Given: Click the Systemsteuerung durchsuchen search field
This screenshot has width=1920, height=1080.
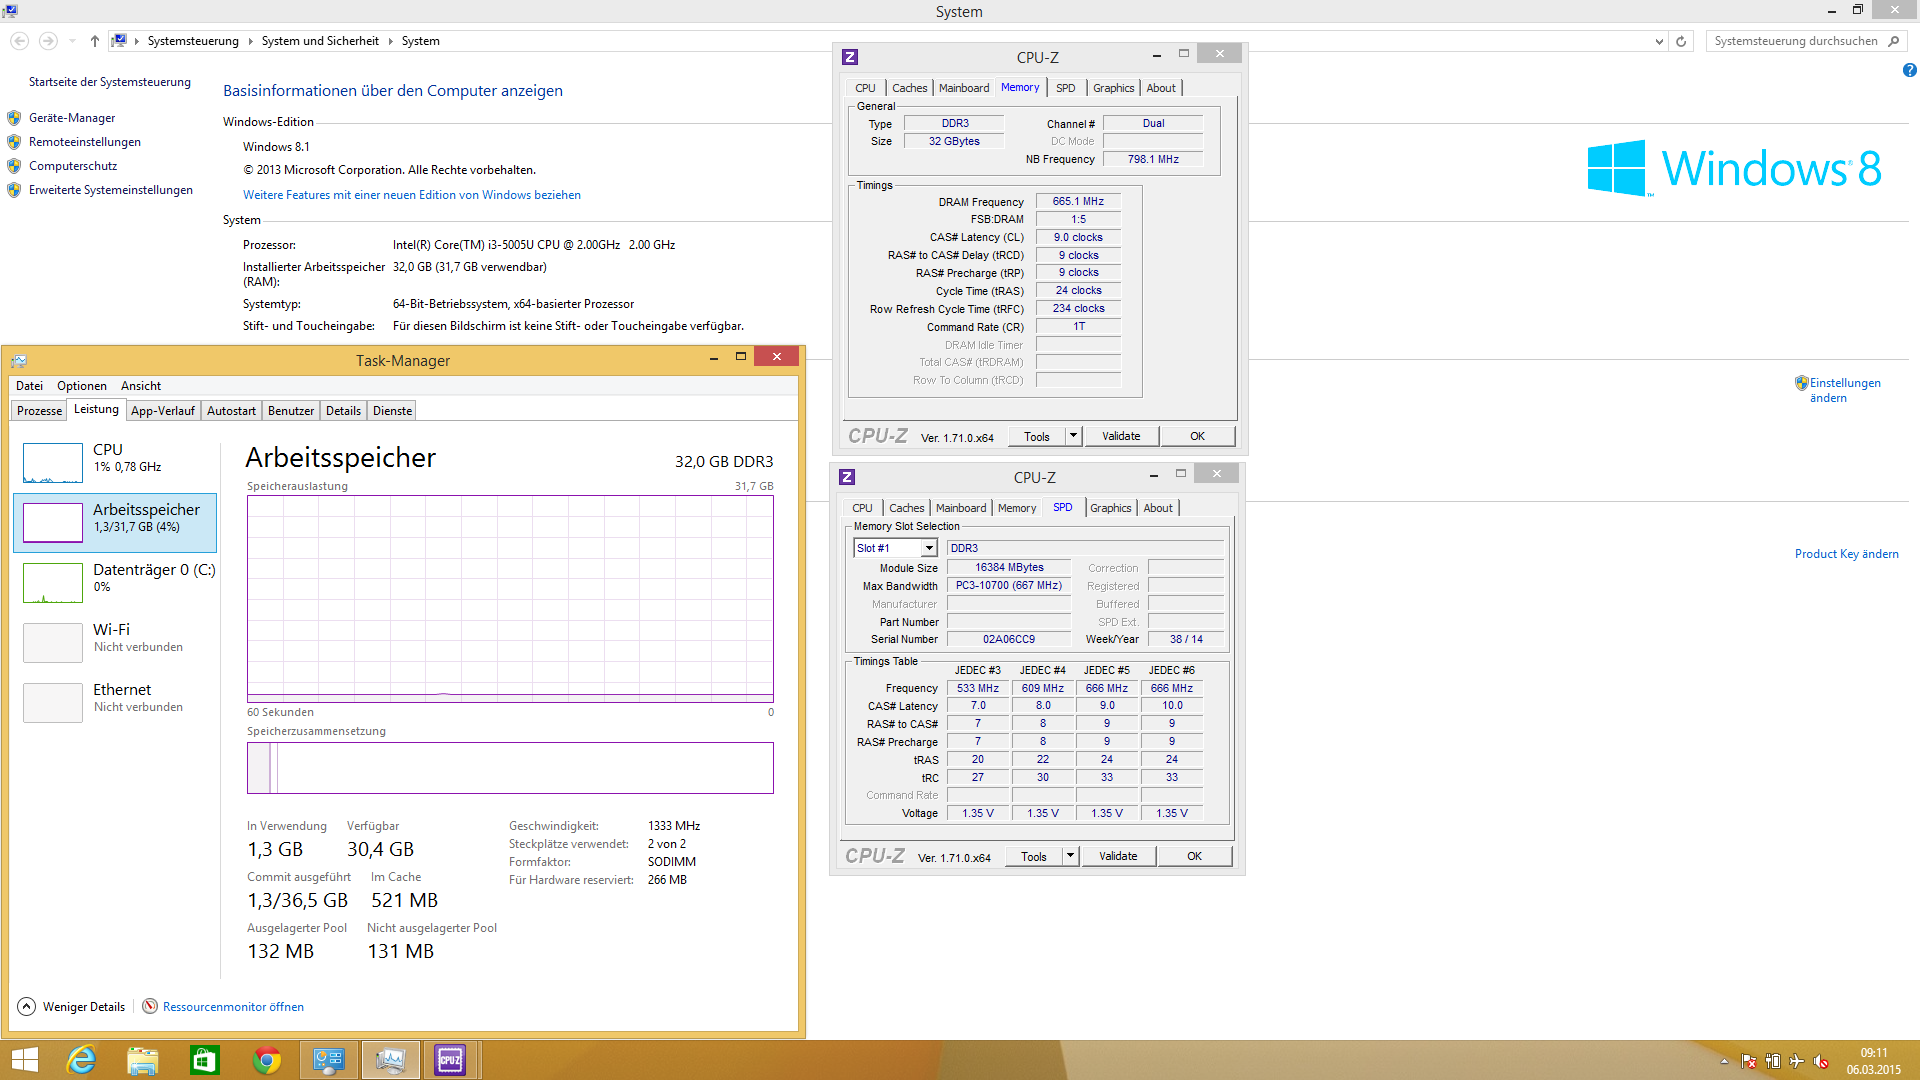Looking at the screenshot, I should (x=1796, y=41).
